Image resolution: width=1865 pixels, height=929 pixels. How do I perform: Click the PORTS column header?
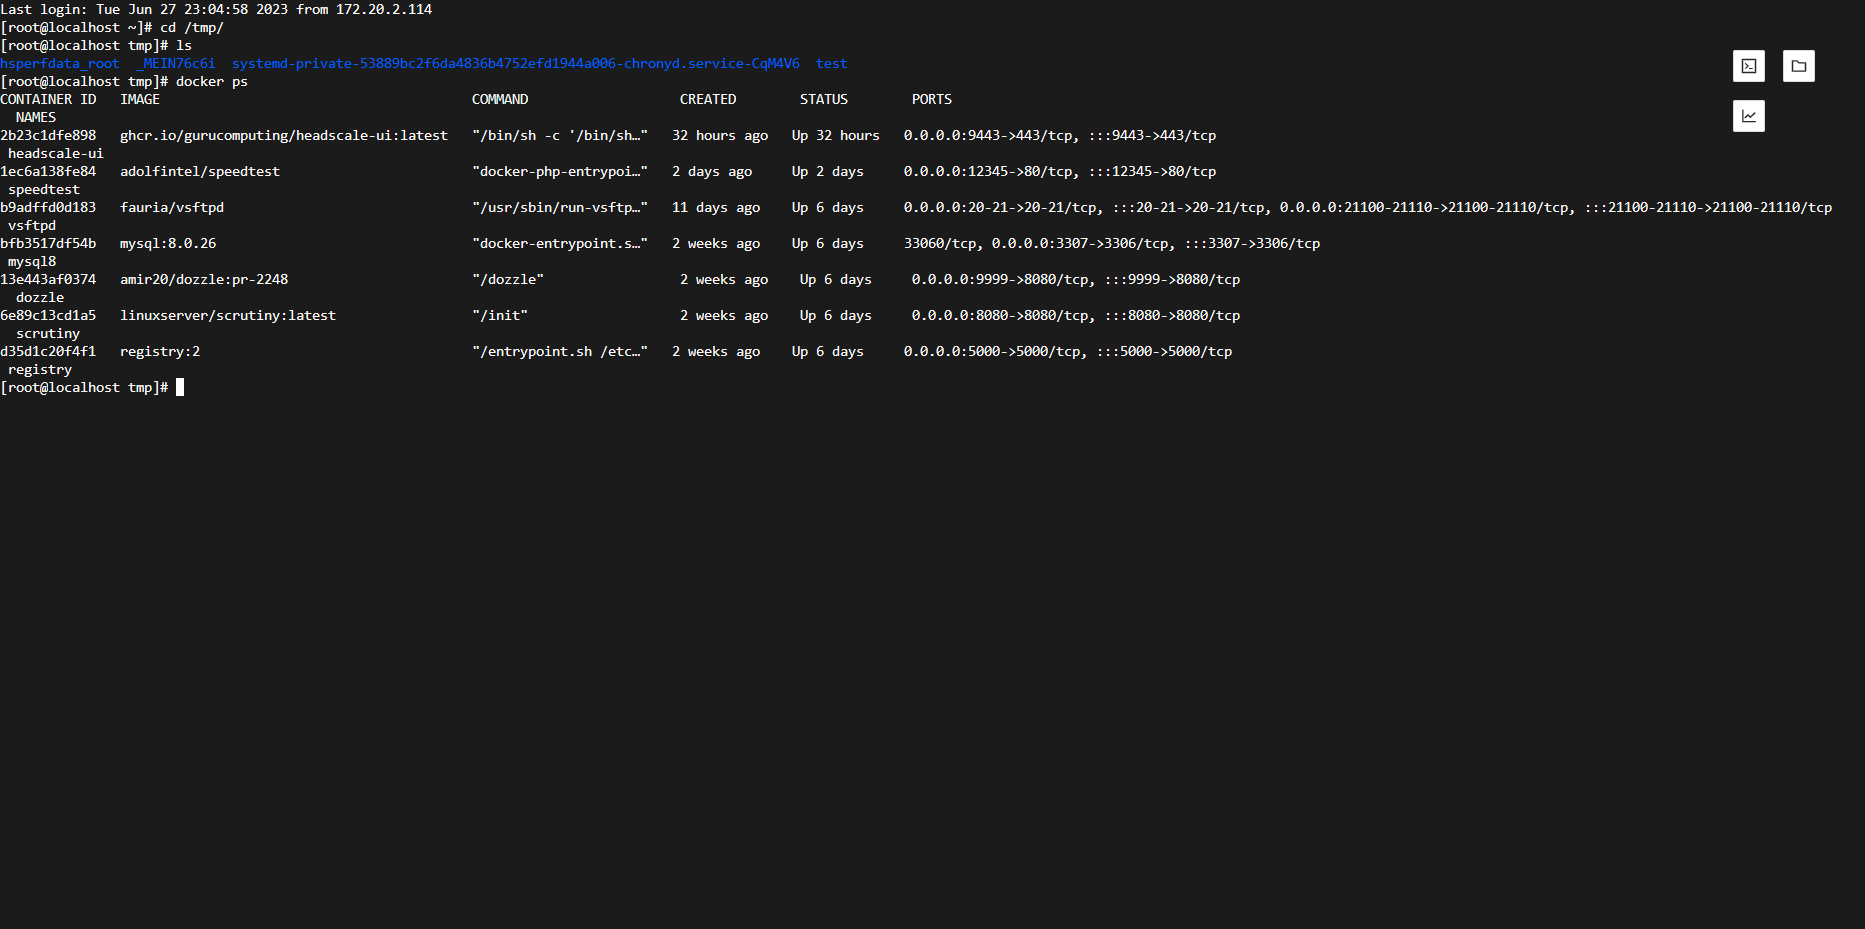[932, 99]
